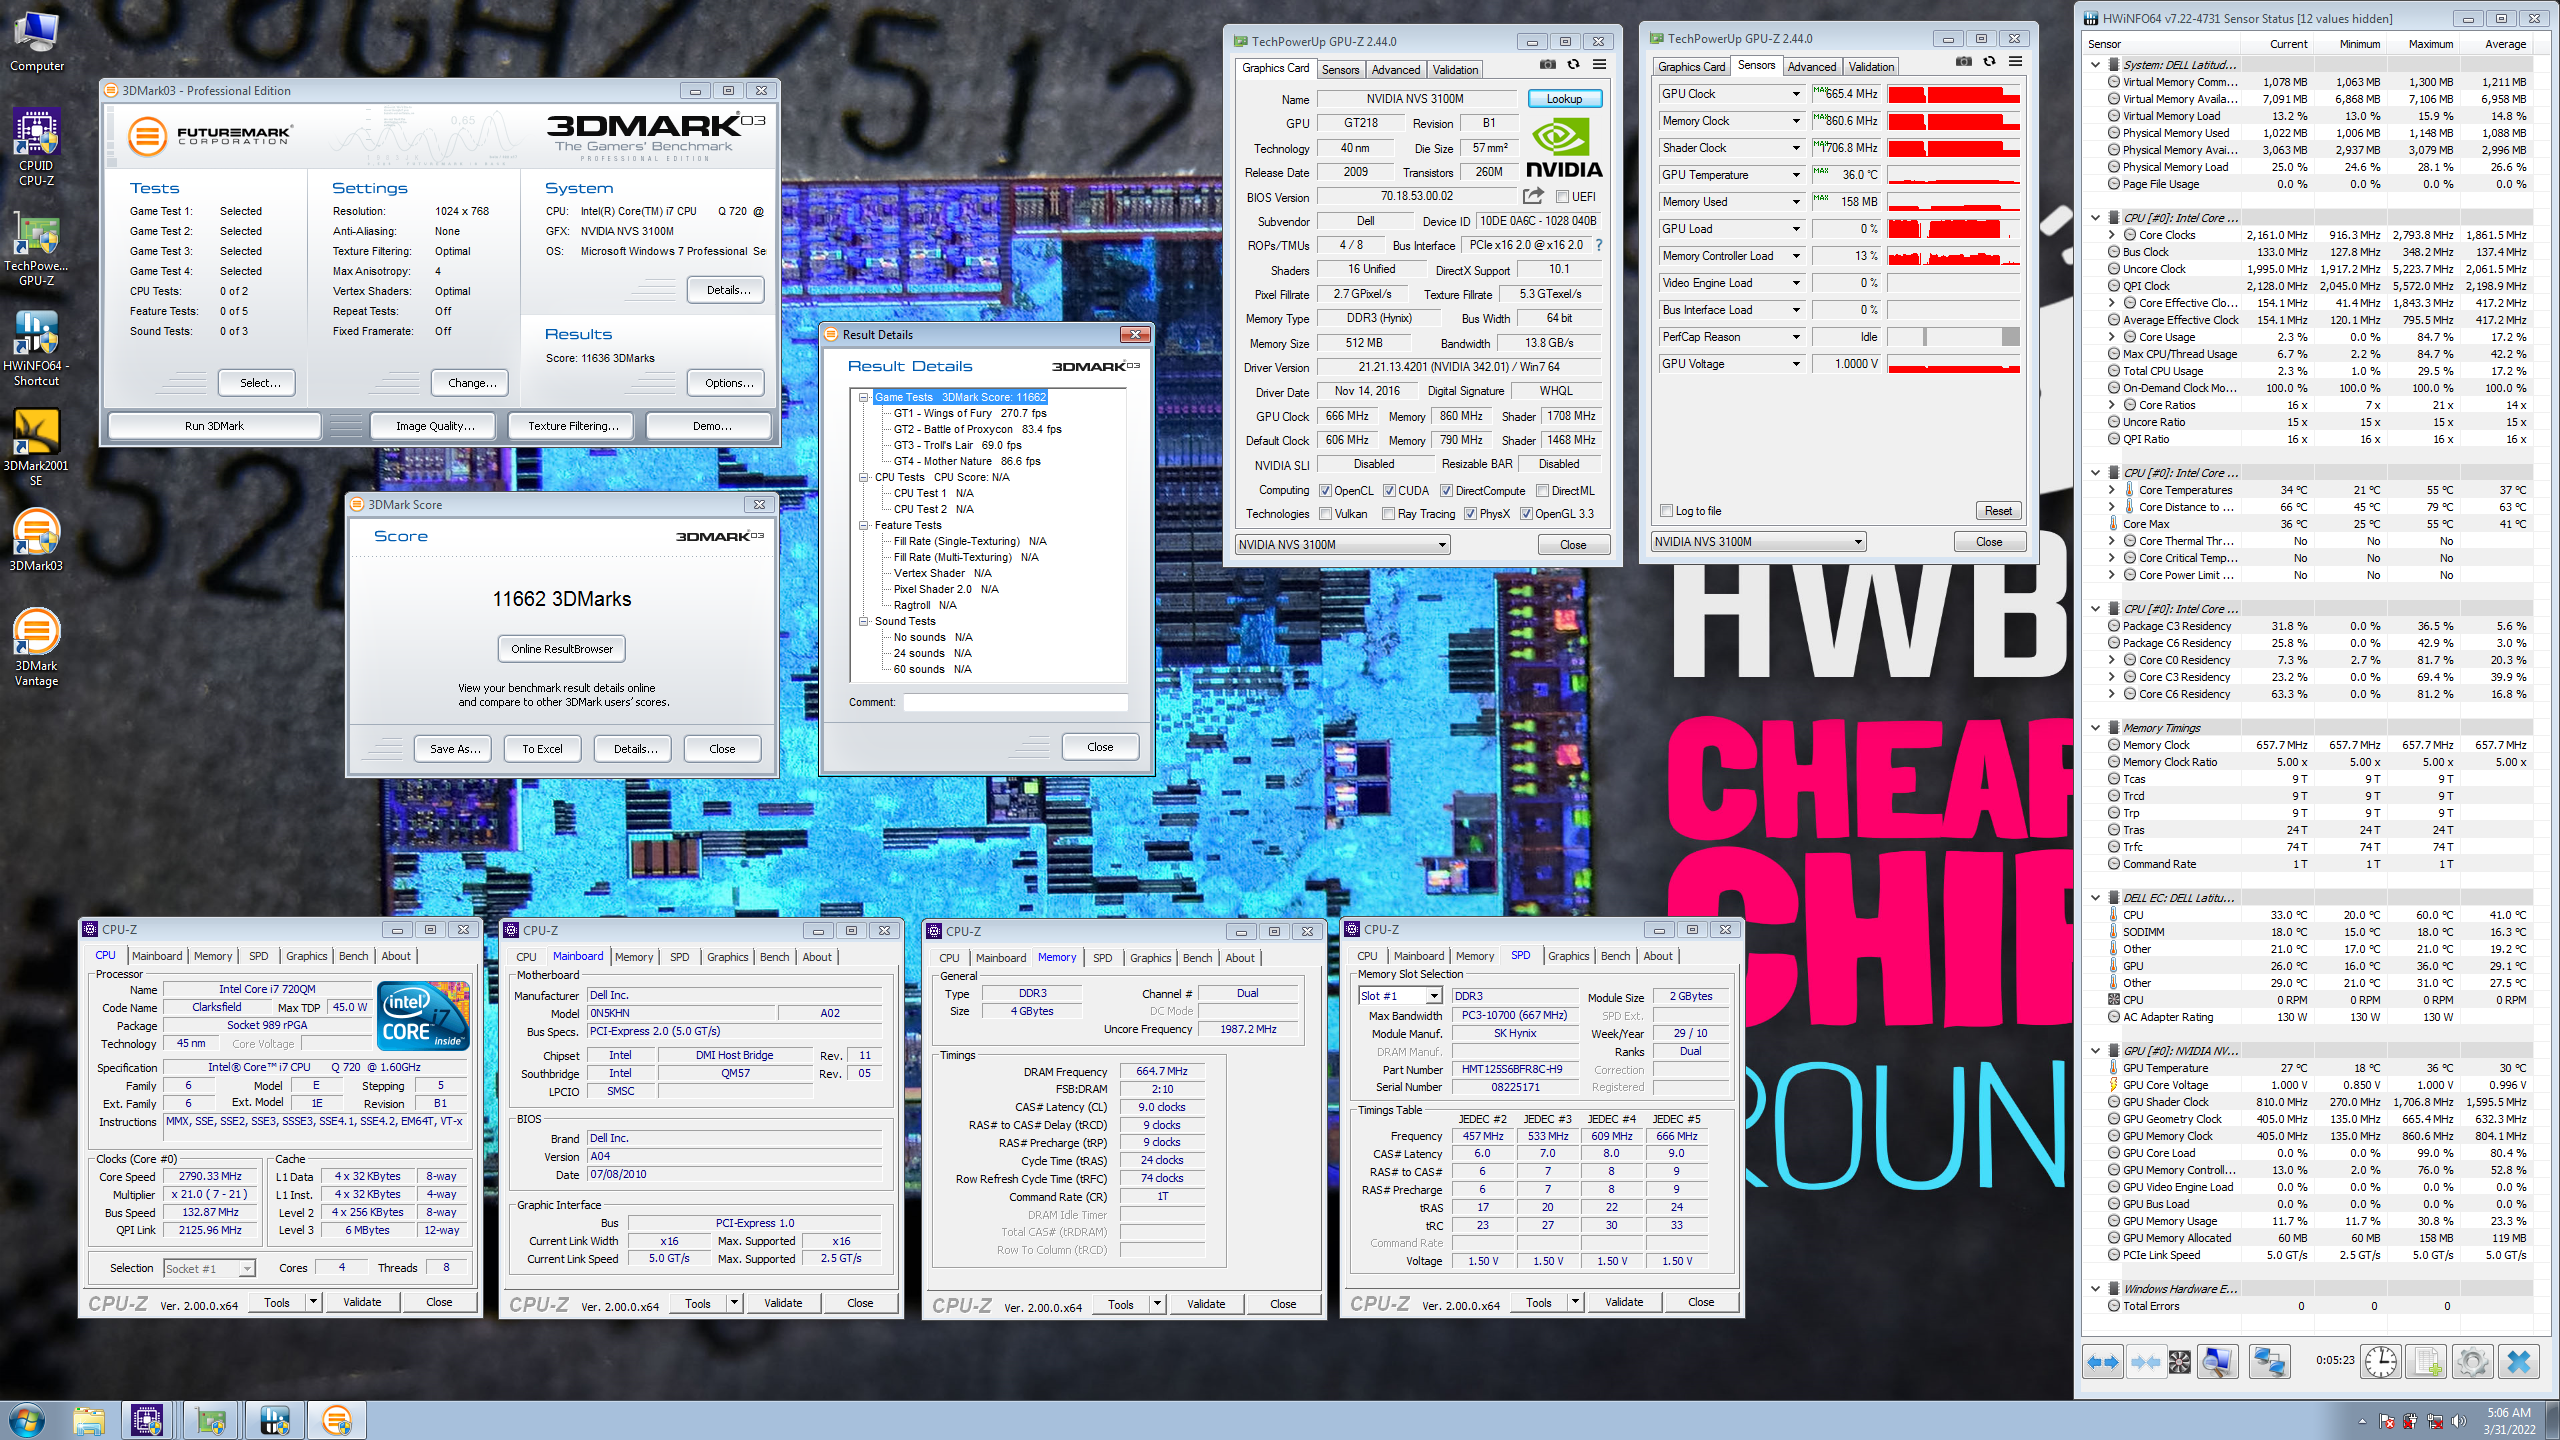Viewport: 2560px width, 1440px height.
Task: Click screenshot camera icon in left GPU-Z
Action: coord(1547,65)
